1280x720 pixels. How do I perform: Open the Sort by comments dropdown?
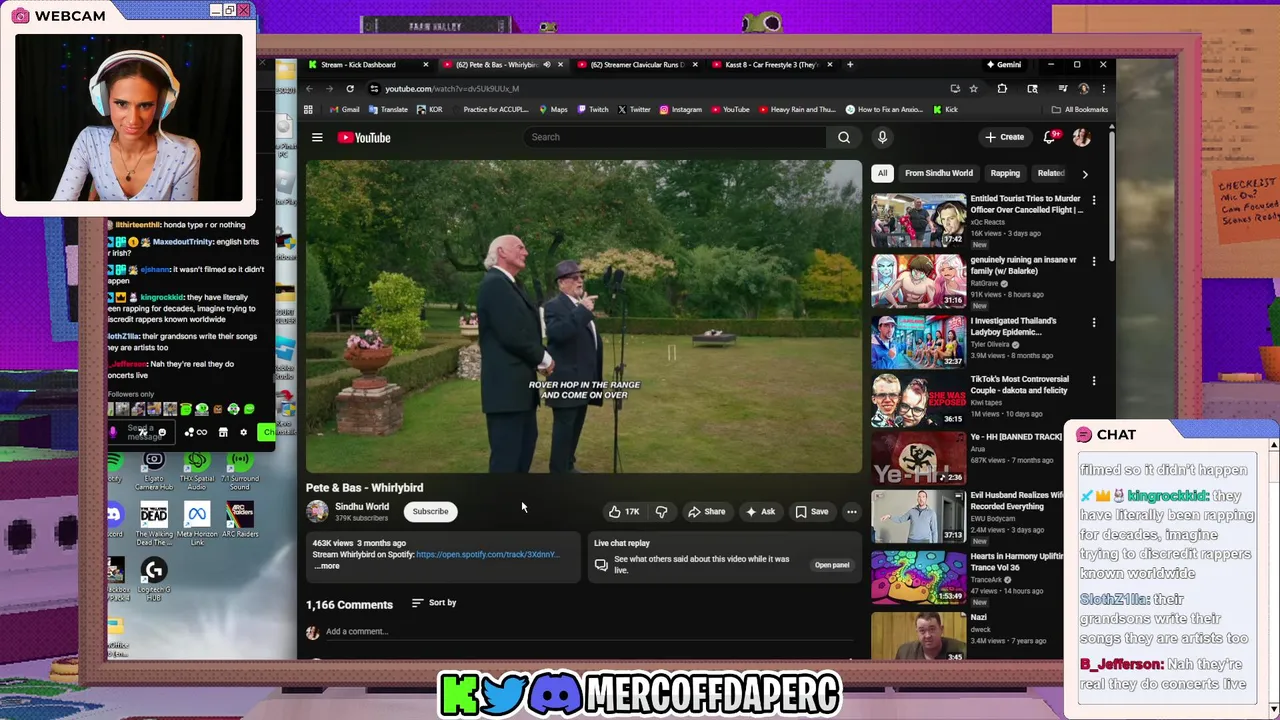(434, 603)
